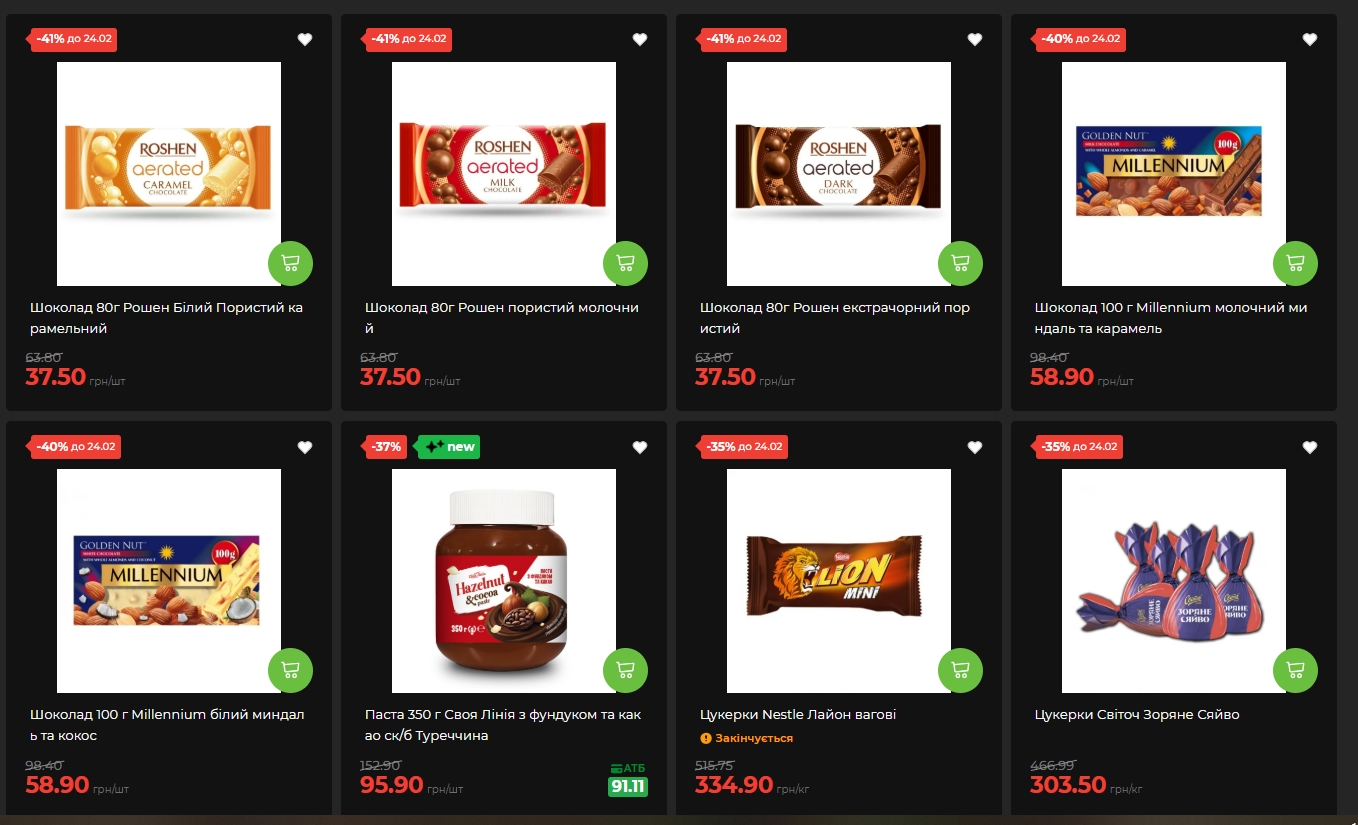
Task: Add Roshen white caramel aerated chocolate to cart
Action: tap(290, 263)
